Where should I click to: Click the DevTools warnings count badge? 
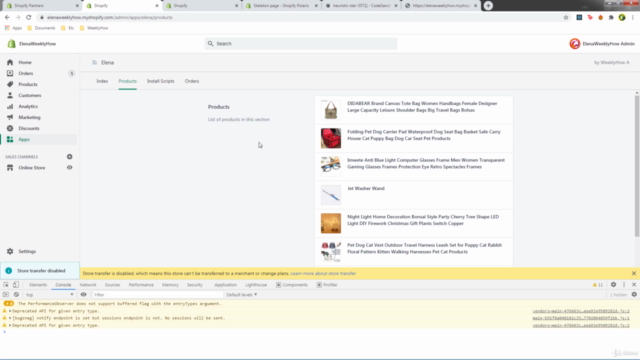(x=598, y=285)
